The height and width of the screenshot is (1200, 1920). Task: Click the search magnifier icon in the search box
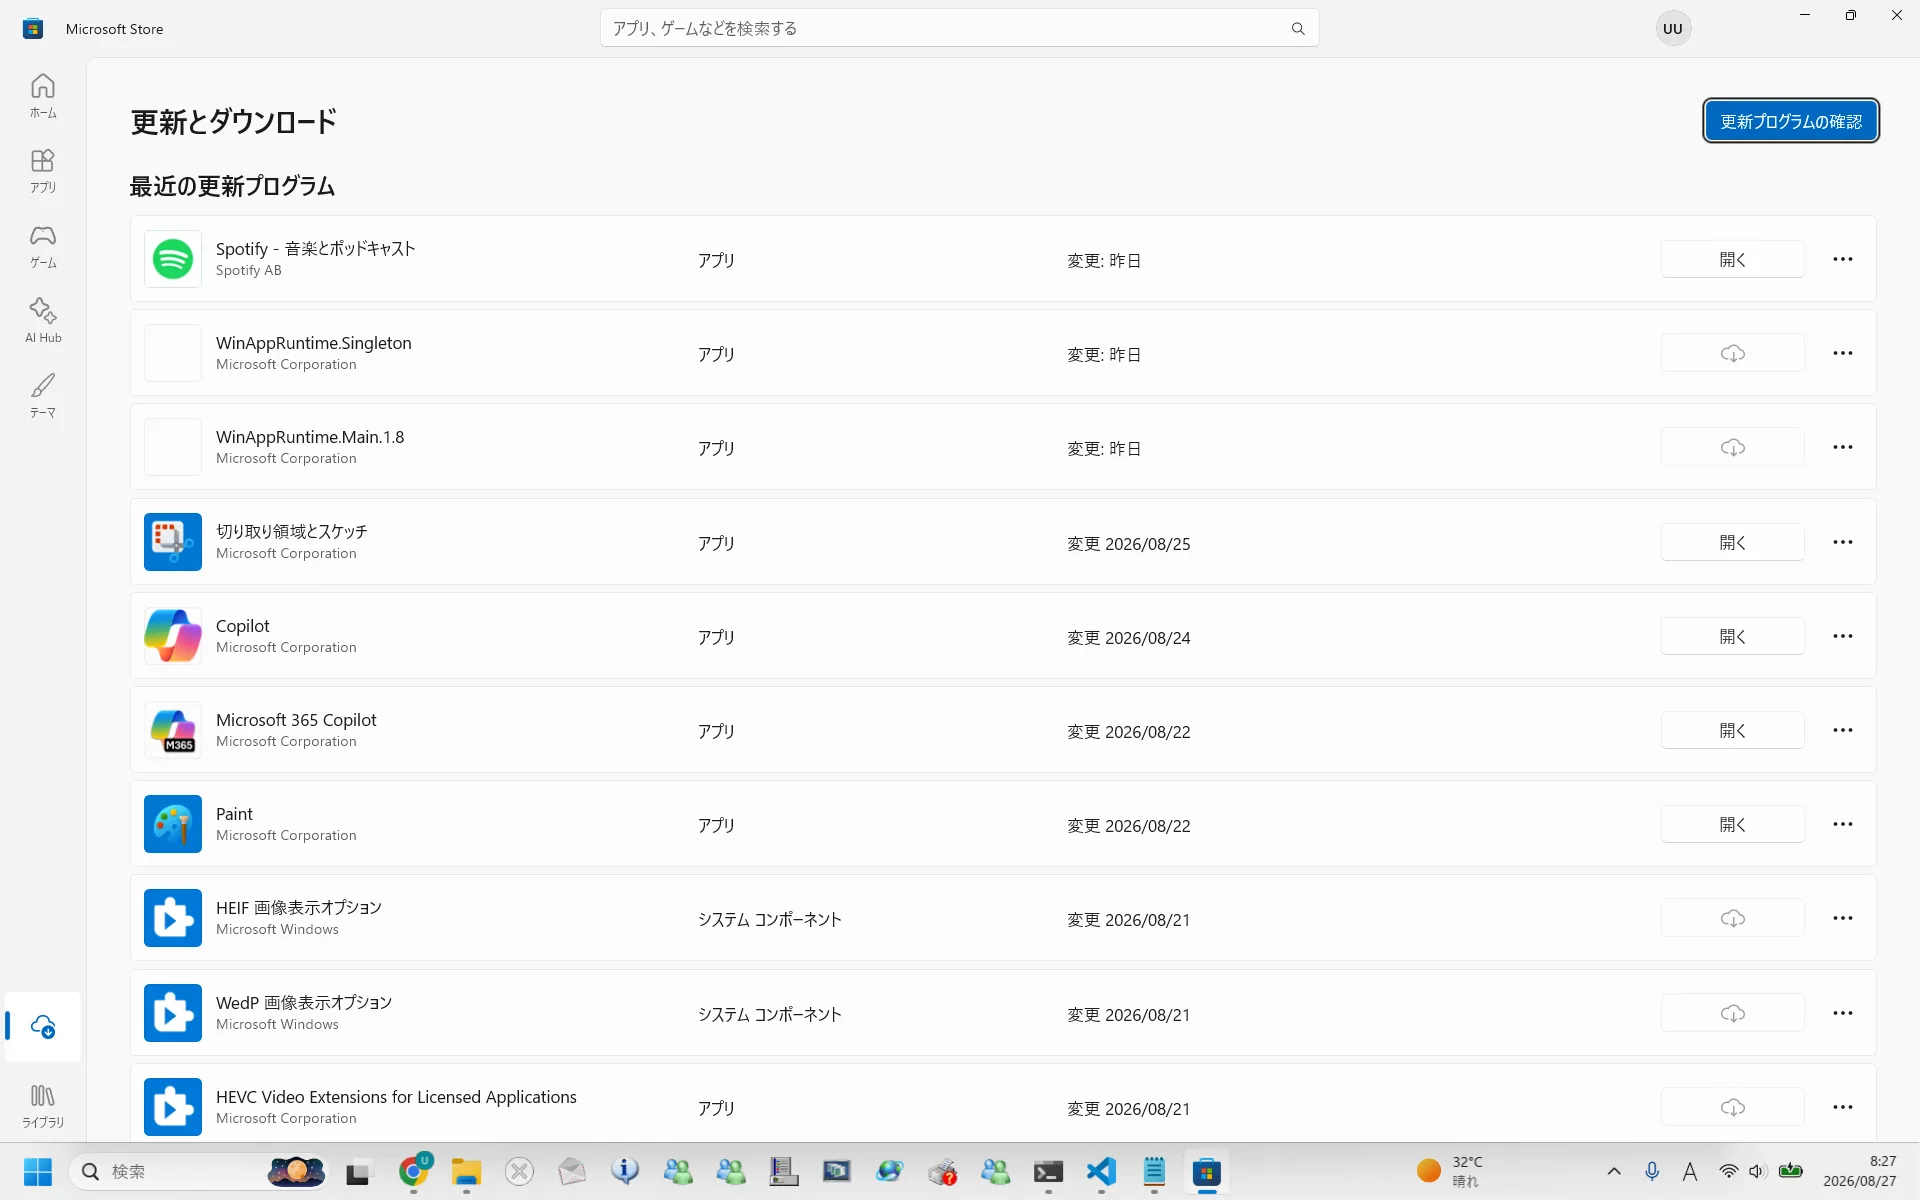coord(1298,29)
